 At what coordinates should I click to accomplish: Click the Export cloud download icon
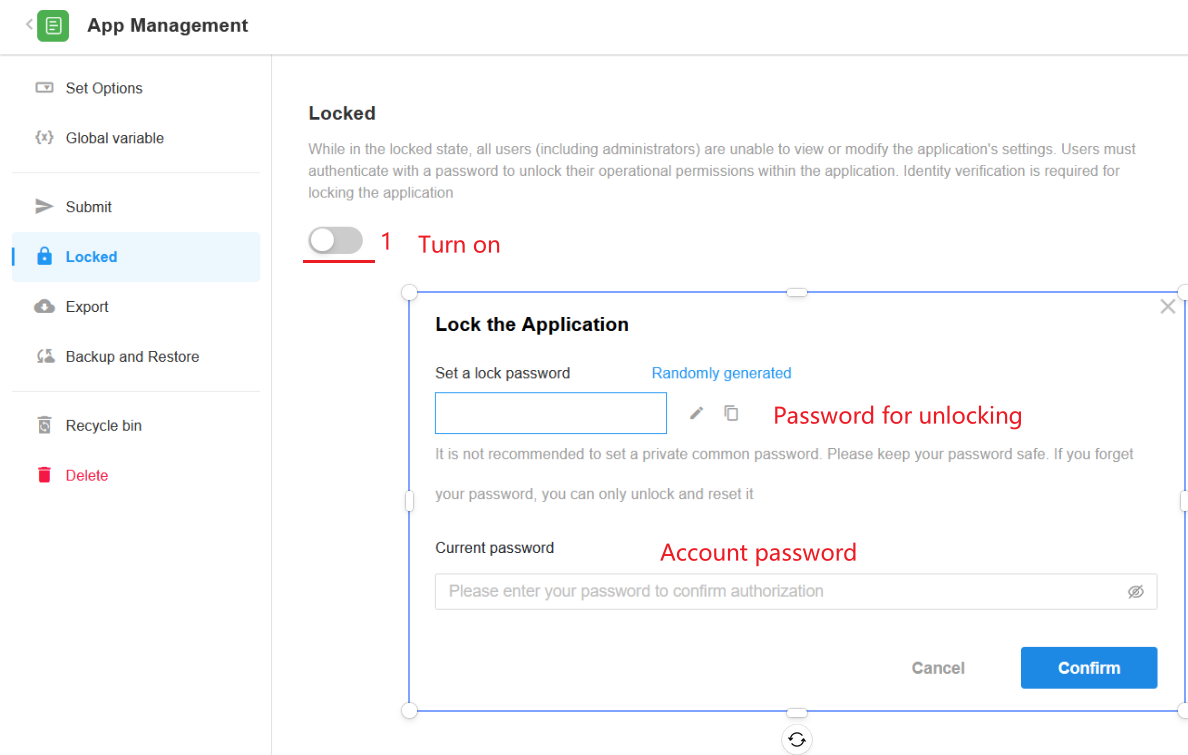tap(44, 307)
